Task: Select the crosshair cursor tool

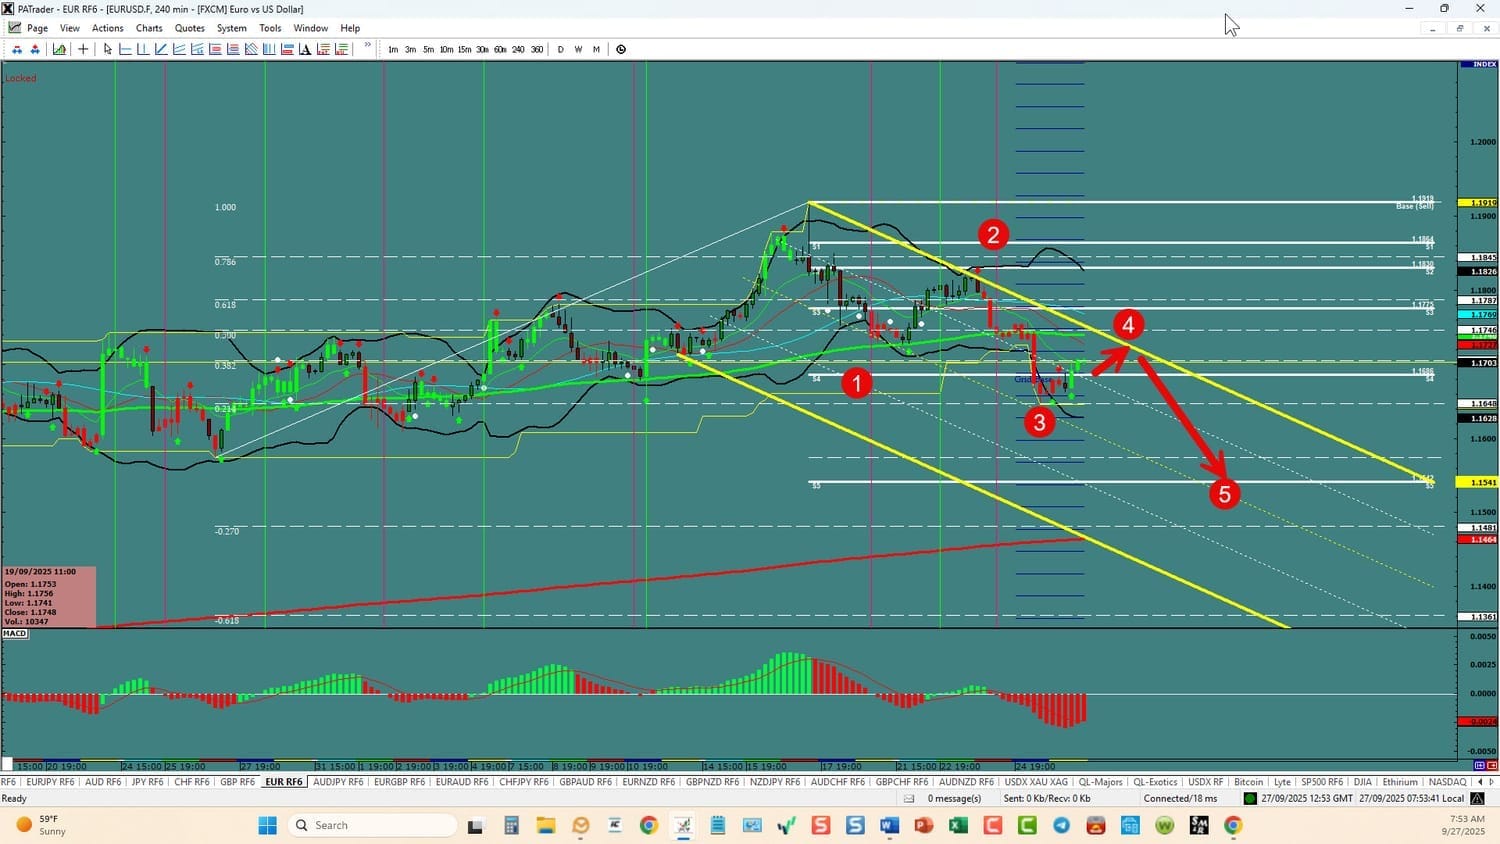Action: [83, 49]
